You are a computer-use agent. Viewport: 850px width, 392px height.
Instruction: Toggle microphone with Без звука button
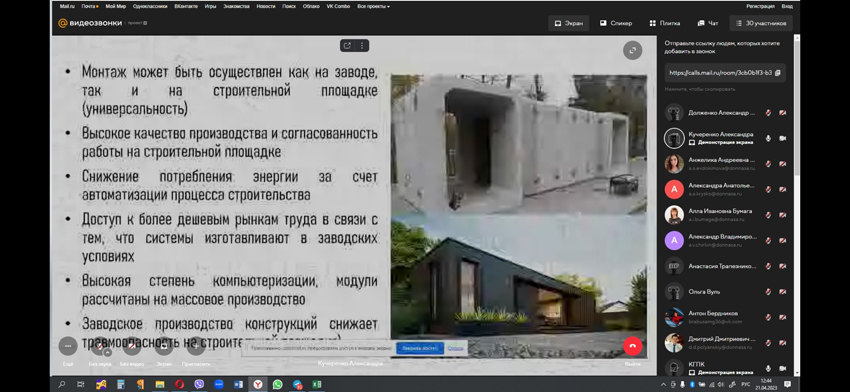point(100,346)
